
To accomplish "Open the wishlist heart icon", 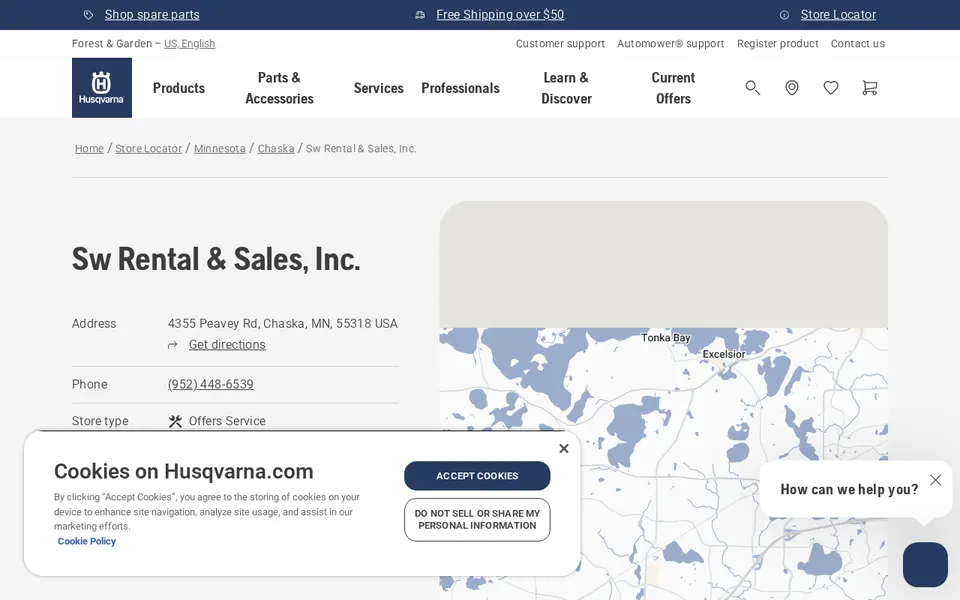I will pyautogui.click(x=831, y=88).
